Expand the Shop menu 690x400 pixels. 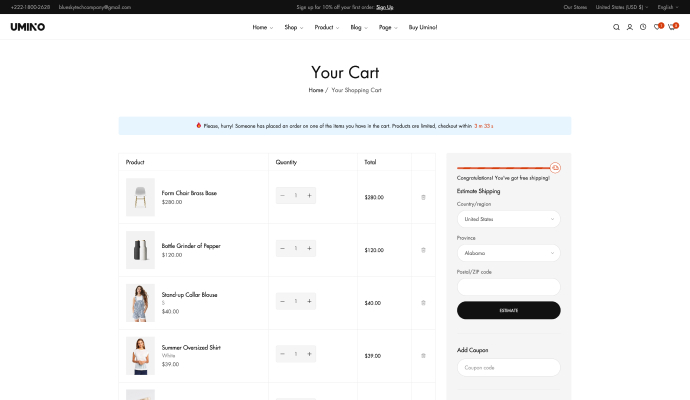294,27
